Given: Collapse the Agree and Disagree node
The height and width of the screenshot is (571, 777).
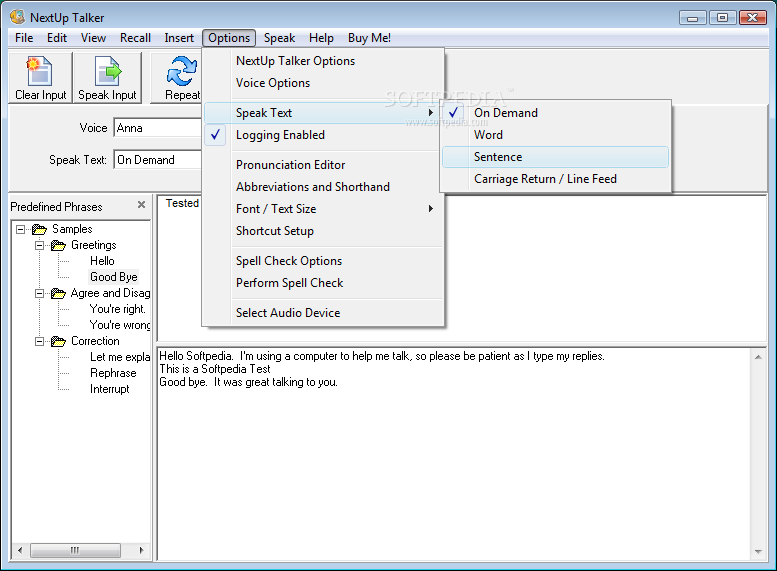Looking at the screenshot, I should pos(39,293).
